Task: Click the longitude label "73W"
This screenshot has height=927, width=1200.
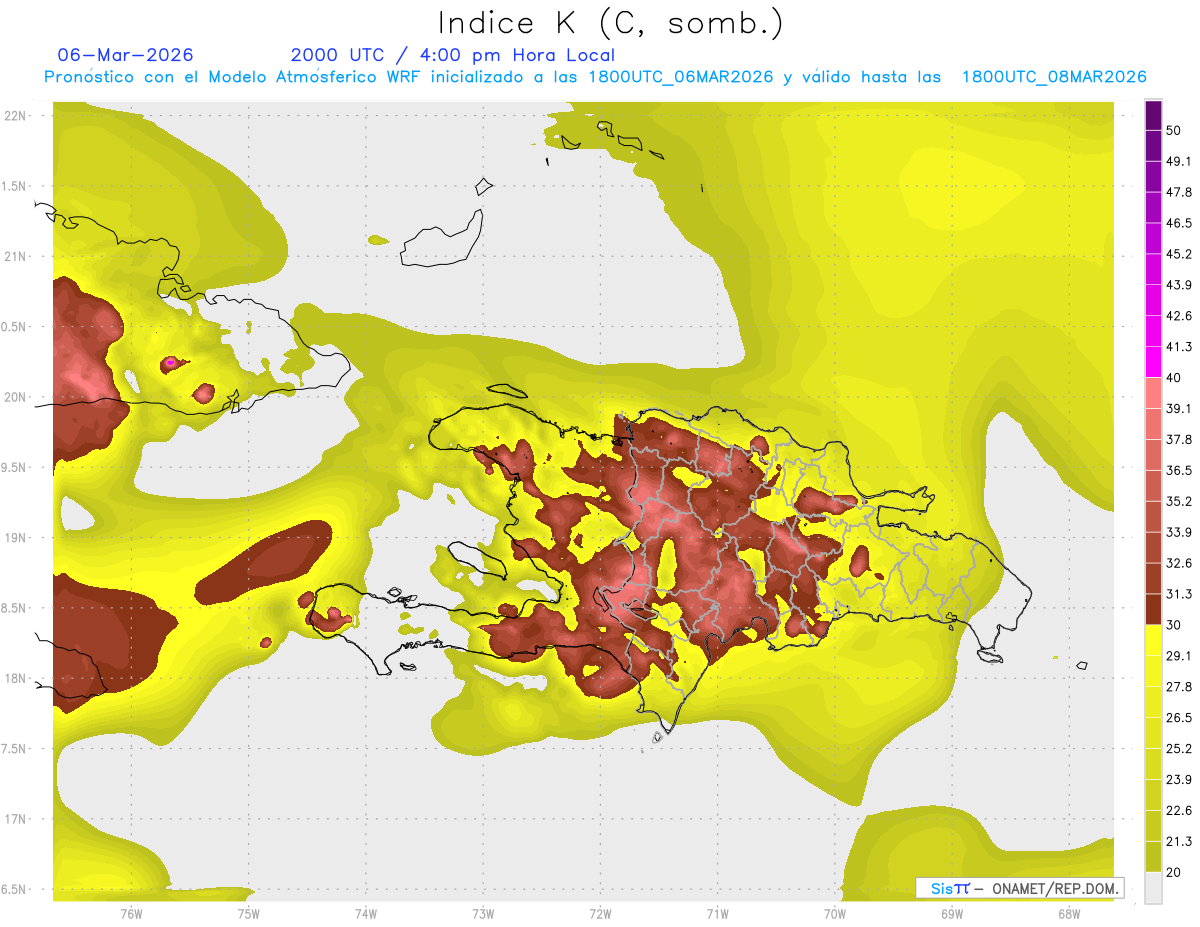Action: [x=483, y=914]
